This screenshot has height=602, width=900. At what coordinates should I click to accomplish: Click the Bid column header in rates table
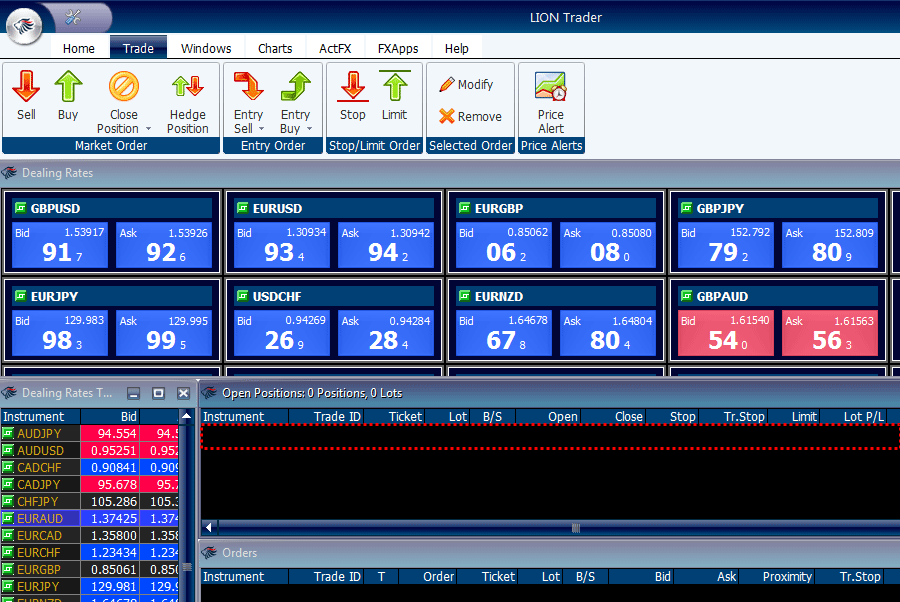(110, 417)
